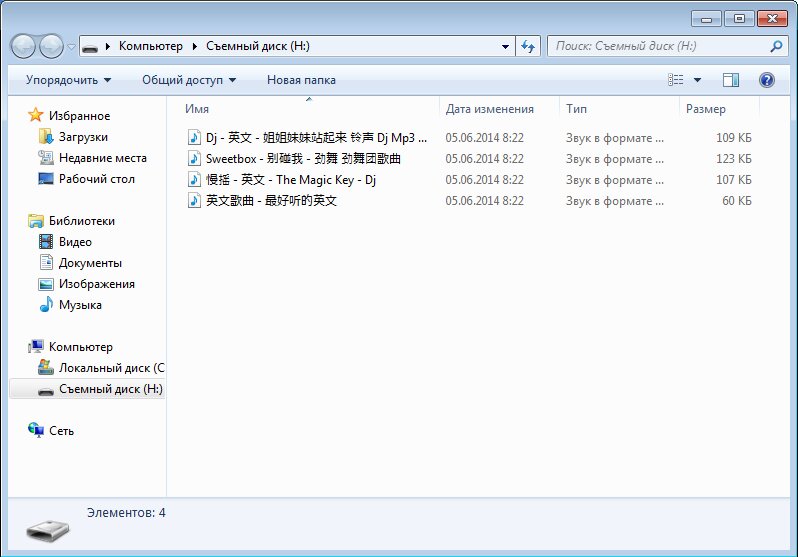
Task: Click the refresh button beside address bar
Action: tap(528, 47)
